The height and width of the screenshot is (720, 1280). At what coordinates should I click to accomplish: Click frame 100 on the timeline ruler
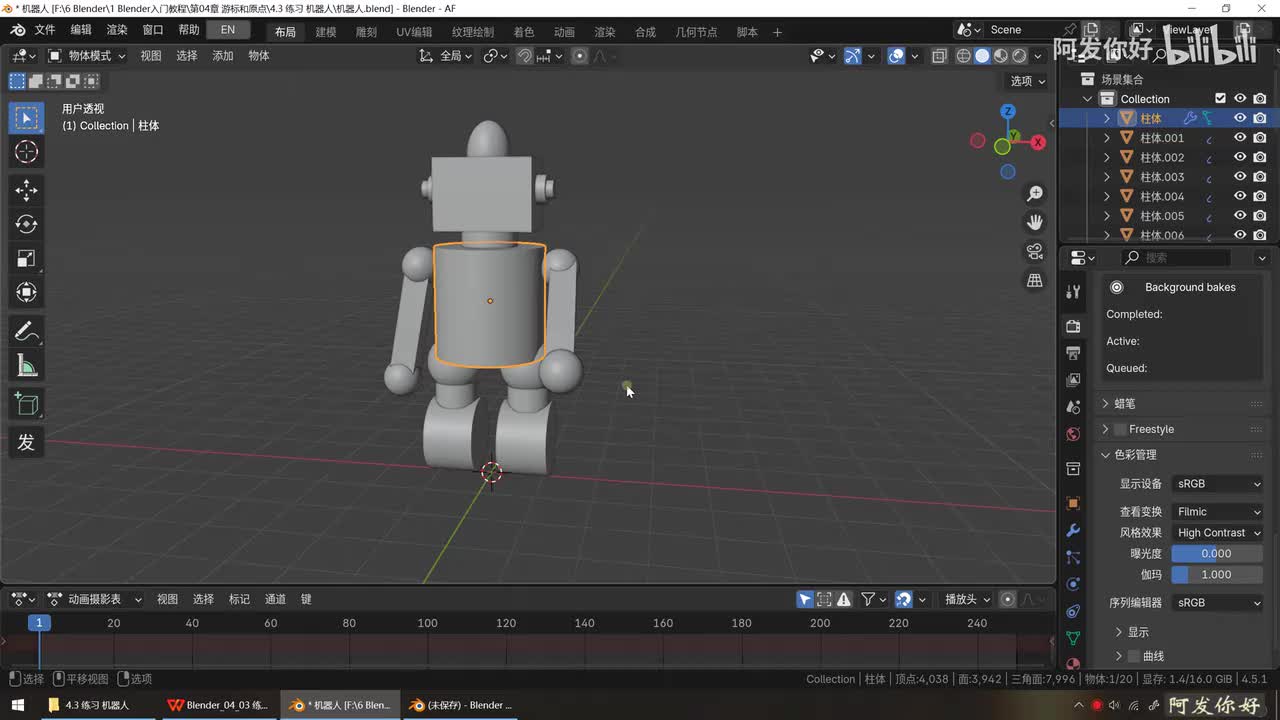coord(427,623)
